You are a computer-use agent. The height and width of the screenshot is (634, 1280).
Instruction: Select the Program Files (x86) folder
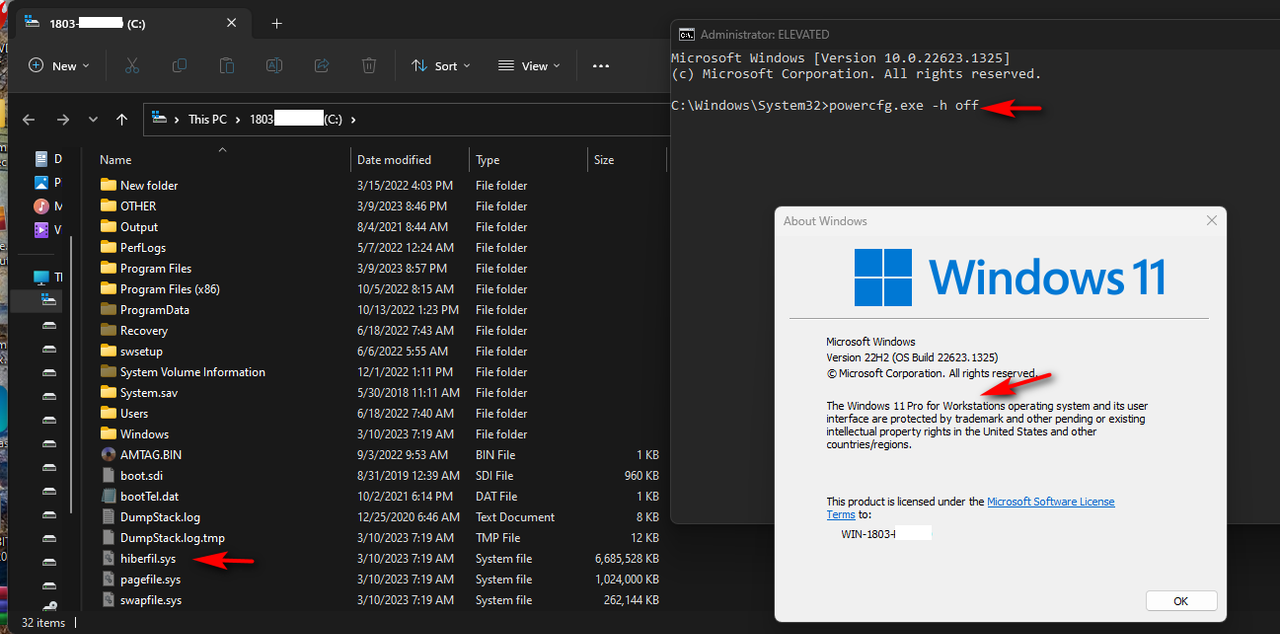click(x=170, y=289)
